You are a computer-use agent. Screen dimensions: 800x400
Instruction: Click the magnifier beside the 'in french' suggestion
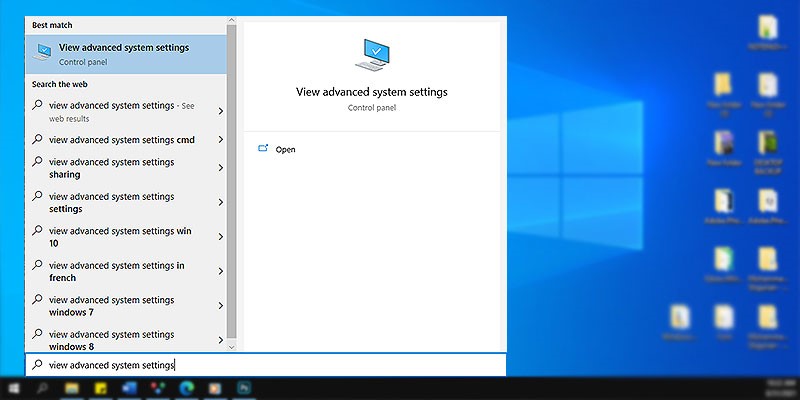37,265
